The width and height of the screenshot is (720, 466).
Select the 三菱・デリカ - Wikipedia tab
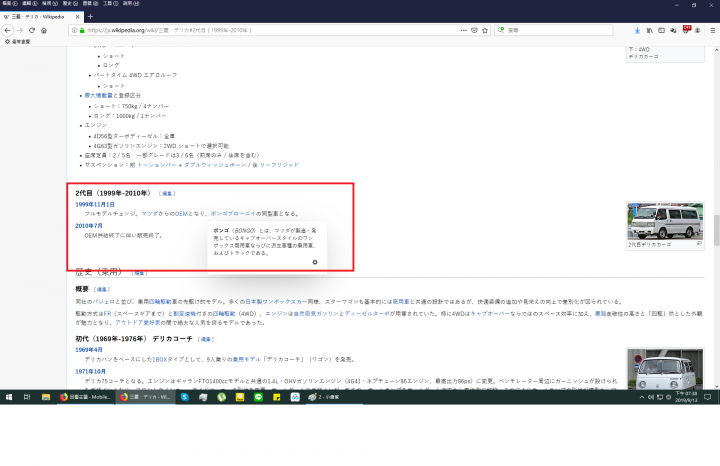click(x=41, y=17)
